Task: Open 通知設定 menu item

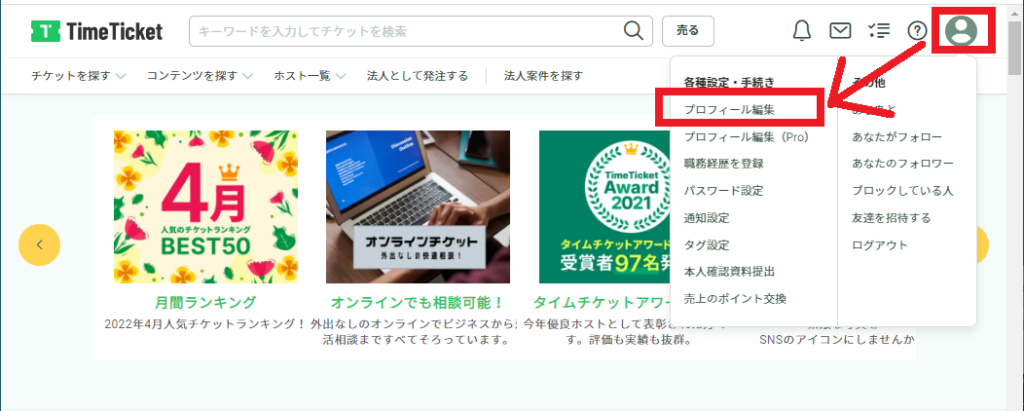Action: (709, 217)
